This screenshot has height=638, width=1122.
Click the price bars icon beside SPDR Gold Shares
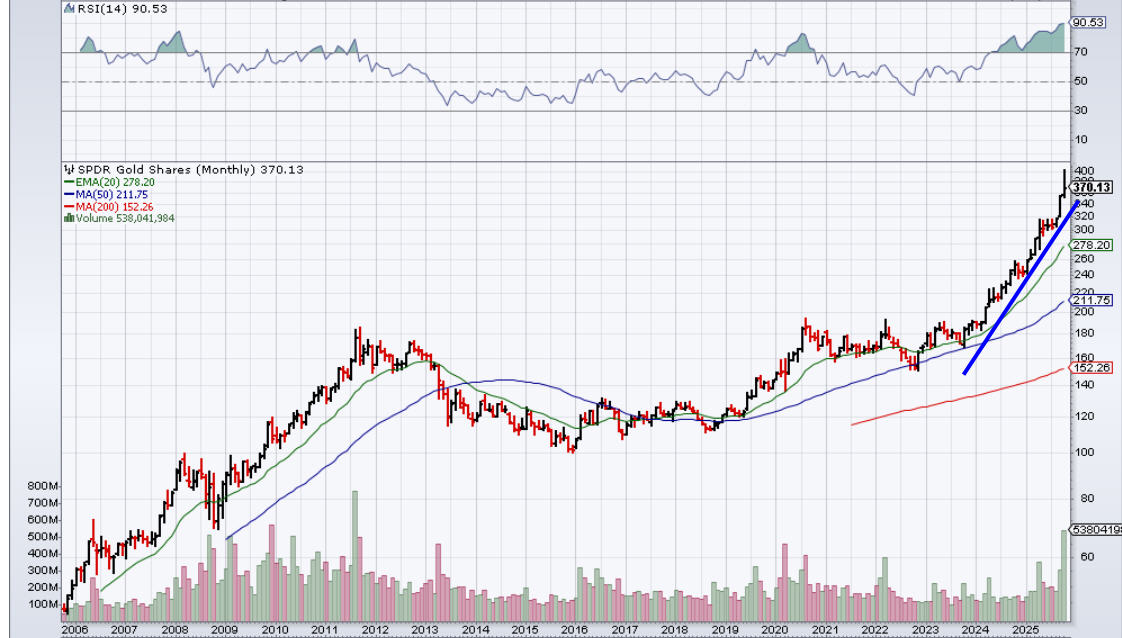pyautogui.click(x=67, y=170)
